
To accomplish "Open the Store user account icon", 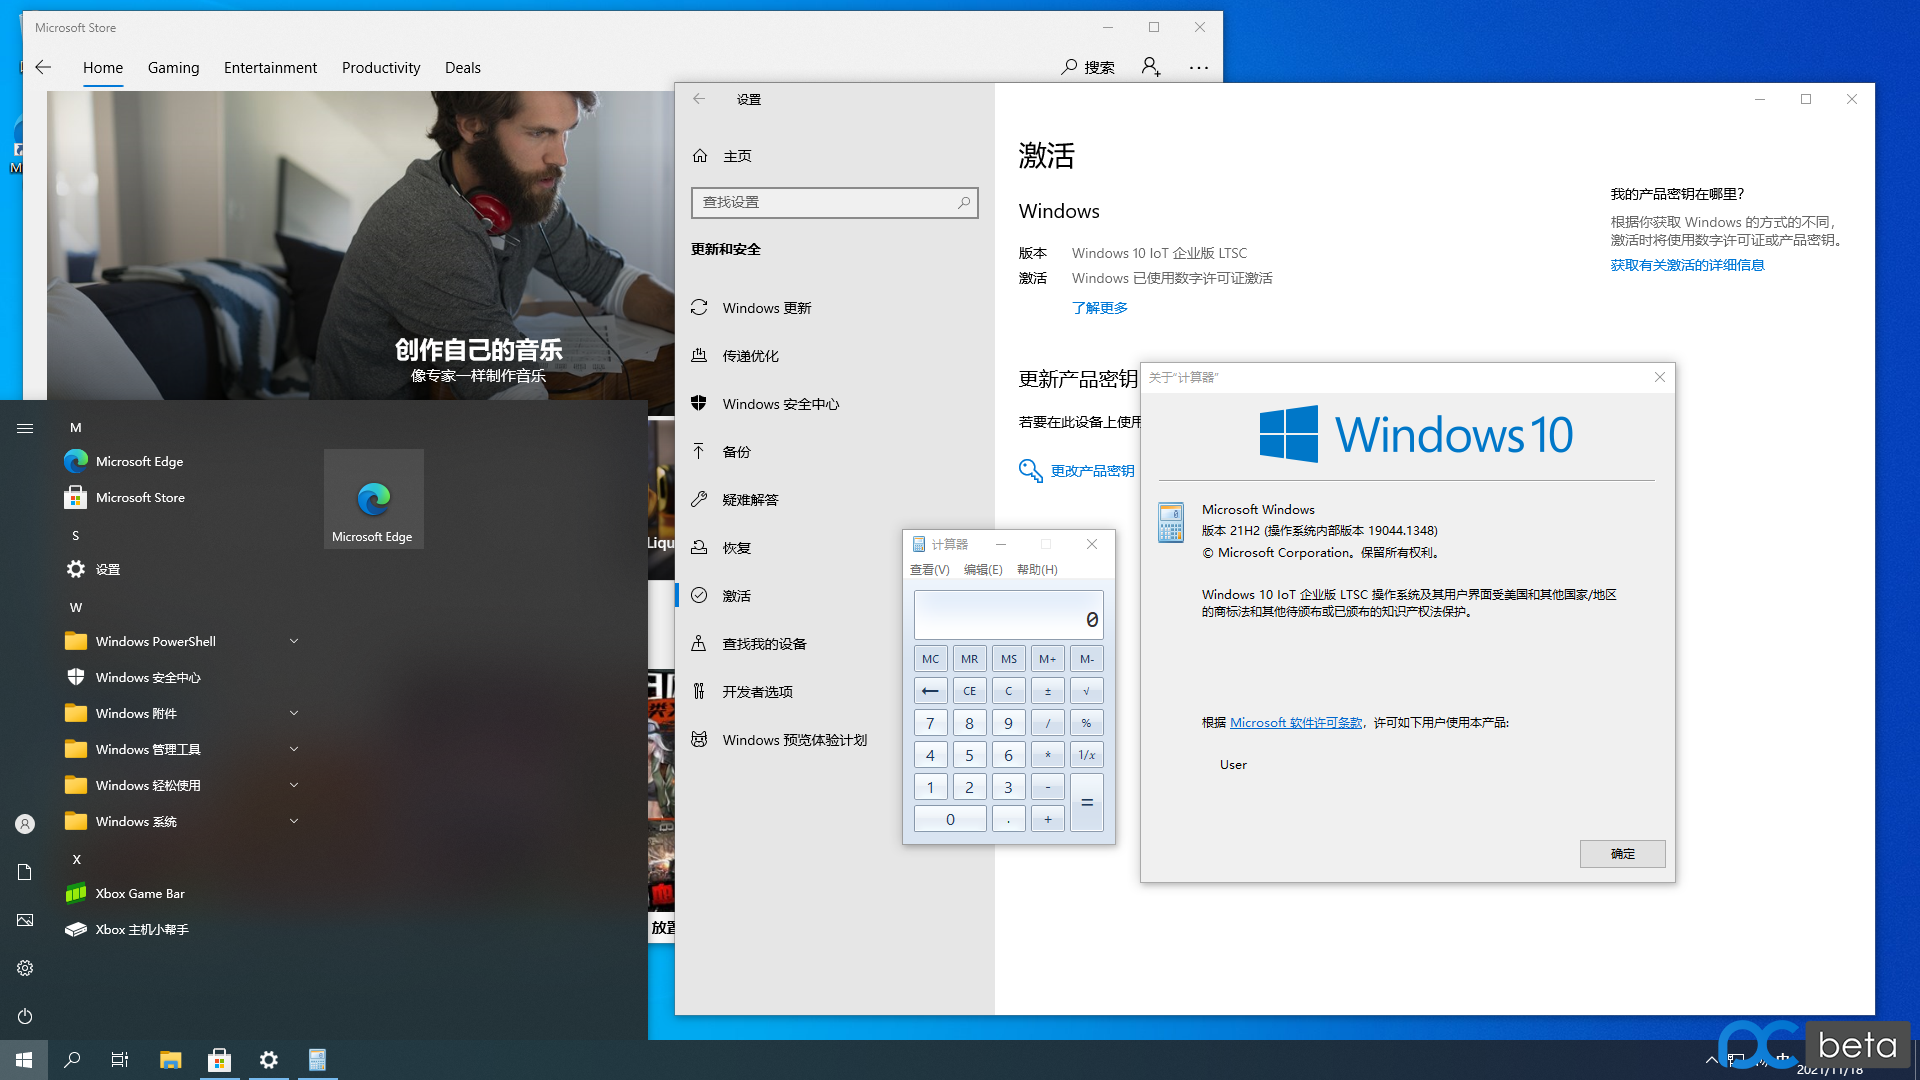I will pyautogui.click(x=1151, y=67).
